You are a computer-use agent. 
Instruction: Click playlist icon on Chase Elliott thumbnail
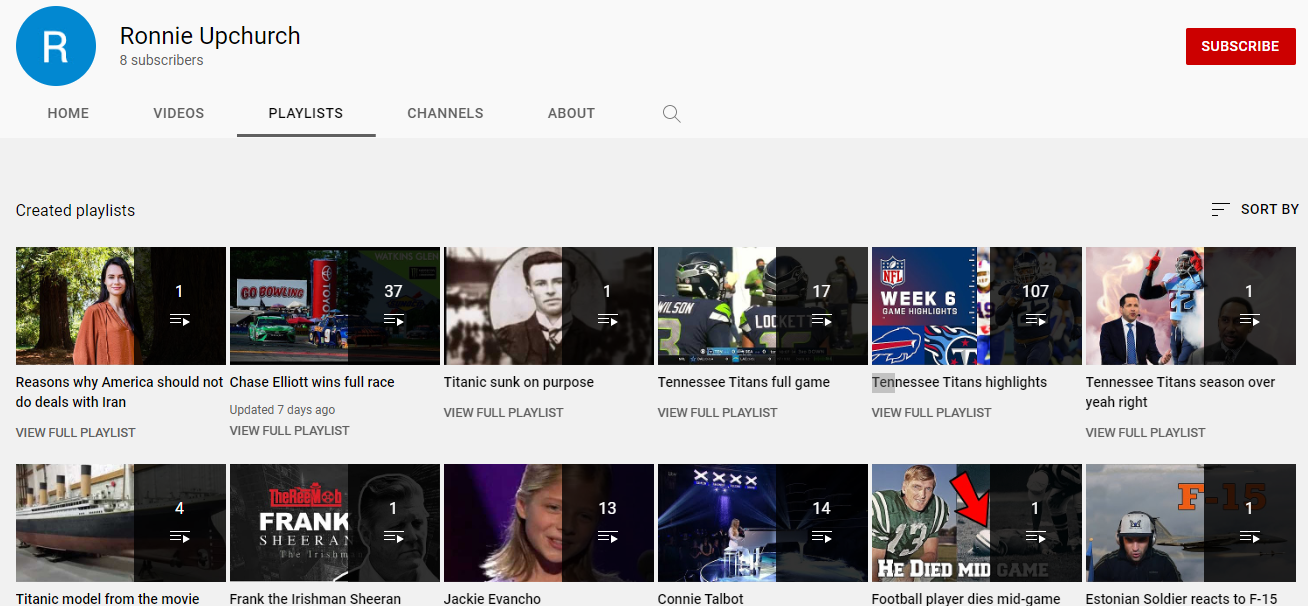click(x=393, y=320)
